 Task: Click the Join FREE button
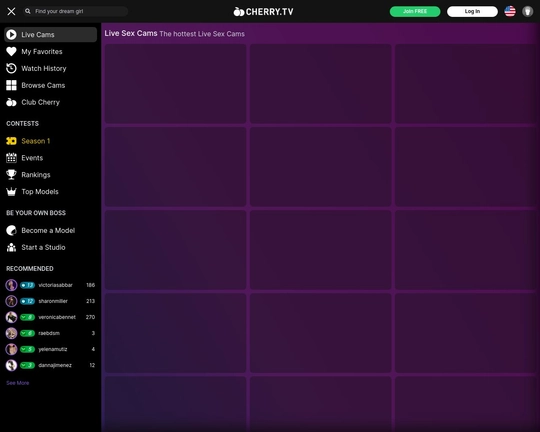click(x=415, y=11)
